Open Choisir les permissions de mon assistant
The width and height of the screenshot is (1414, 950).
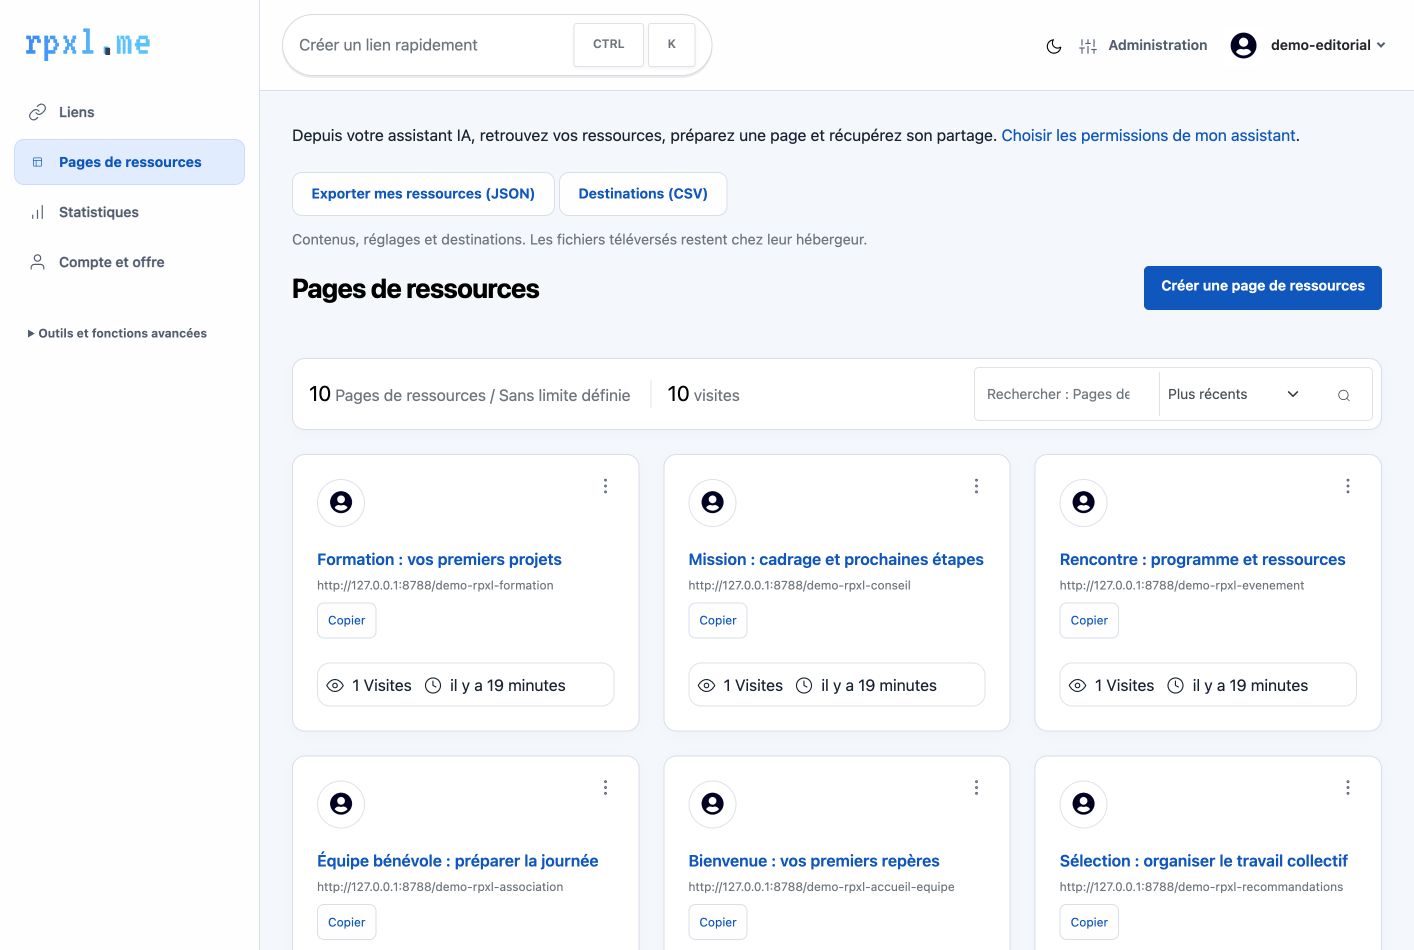coord(1148,136)
